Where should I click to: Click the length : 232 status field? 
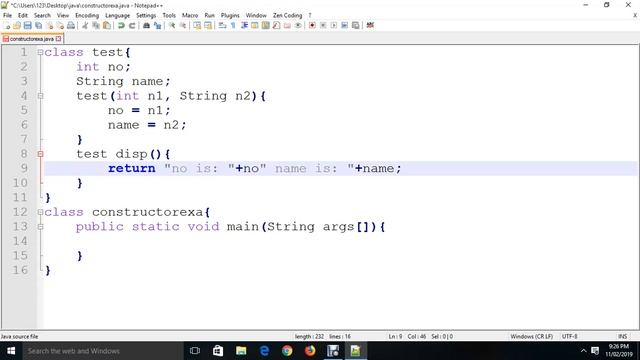[309, 337]
